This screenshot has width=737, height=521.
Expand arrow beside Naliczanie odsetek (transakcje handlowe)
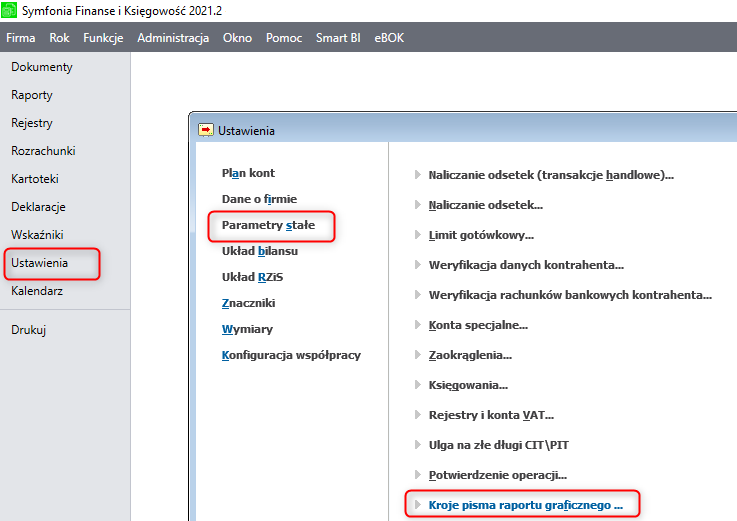pyautogui.click(x=417, y=175)
